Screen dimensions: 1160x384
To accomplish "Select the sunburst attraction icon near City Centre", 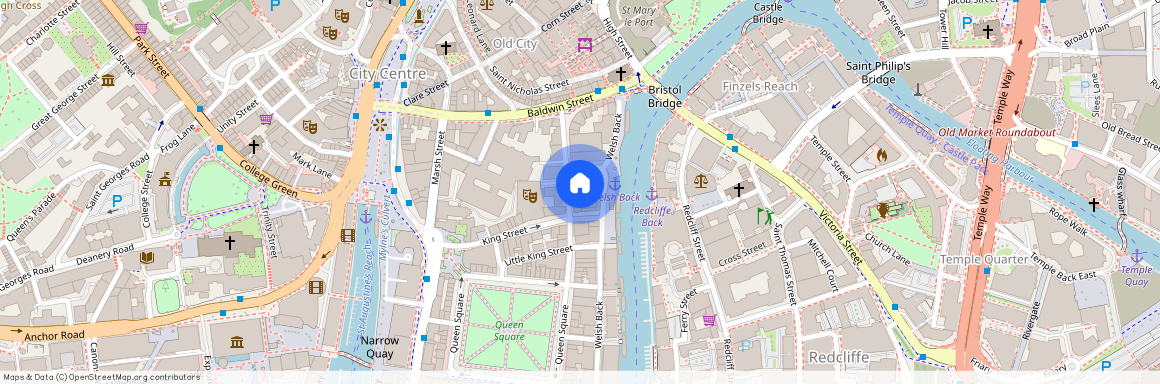I will [x=380, y=124].
